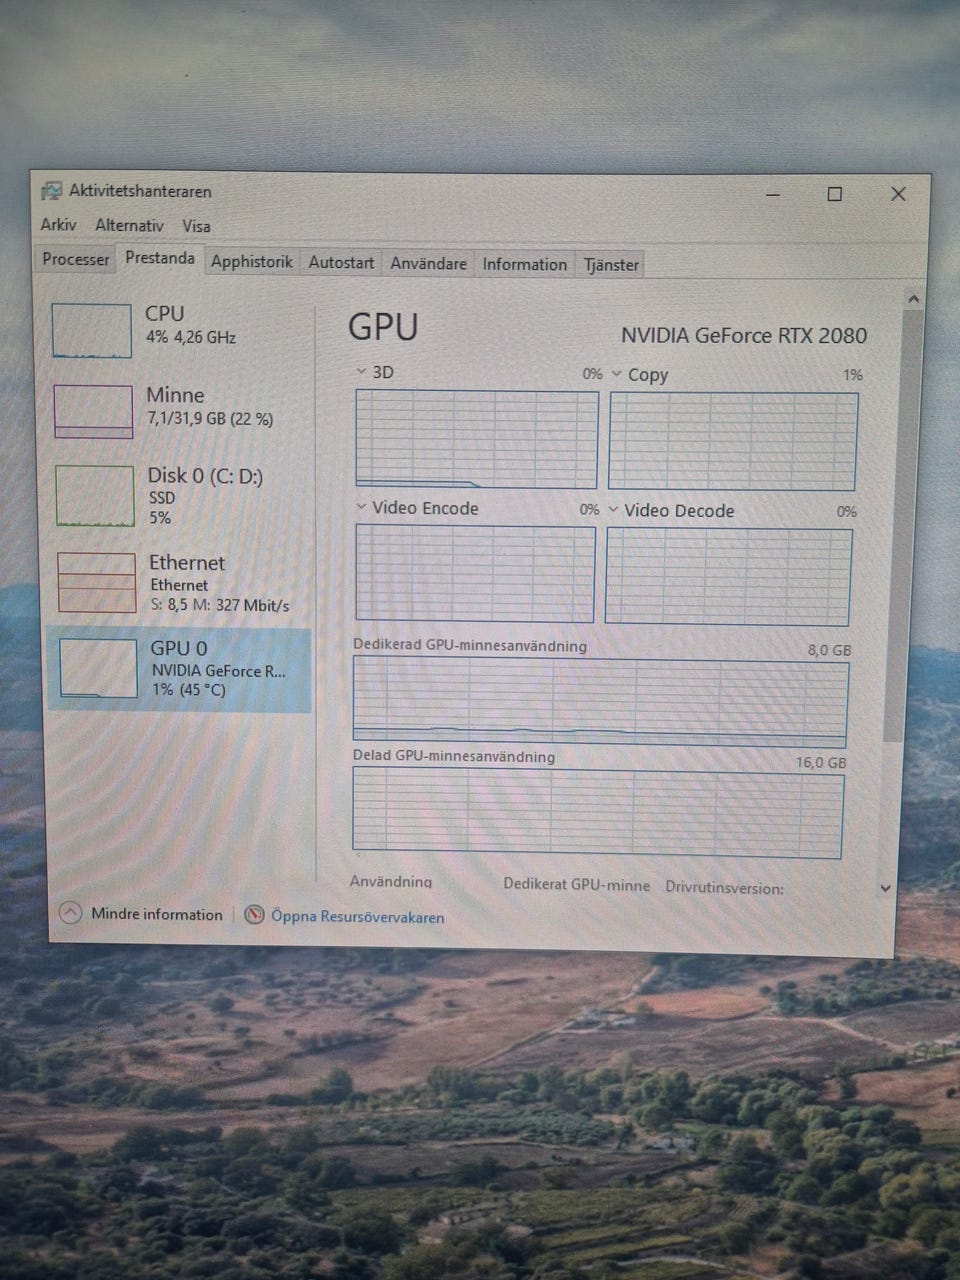Click the 16,0 GB shared memory value
This screenshot has width=960, height=1280.
[821, 762]
